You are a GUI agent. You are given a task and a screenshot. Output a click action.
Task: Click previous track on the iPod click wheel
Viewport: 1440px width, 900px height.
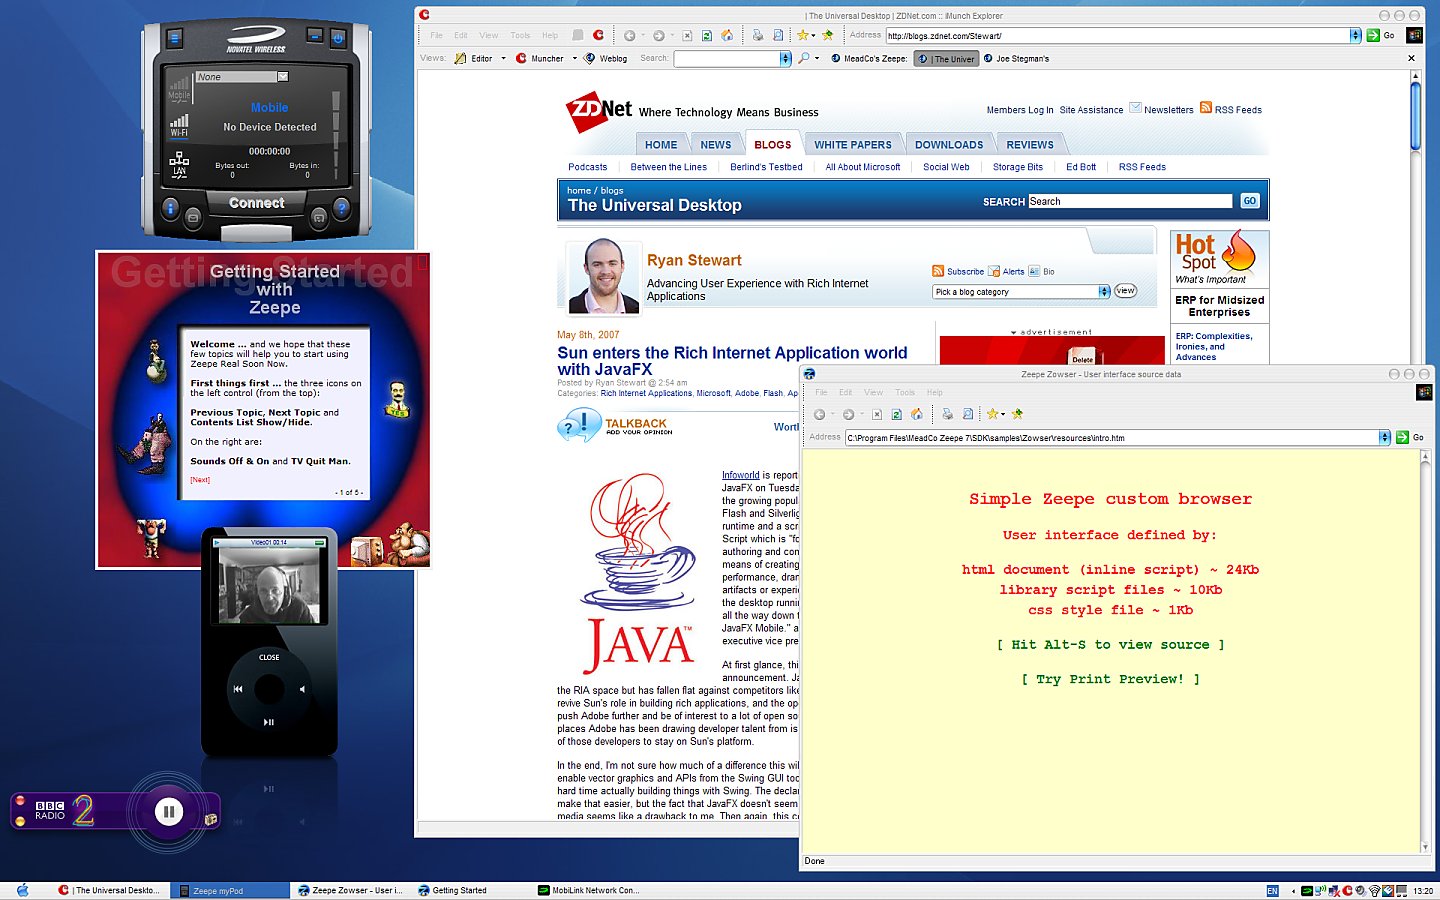click(x=238, y=689)
